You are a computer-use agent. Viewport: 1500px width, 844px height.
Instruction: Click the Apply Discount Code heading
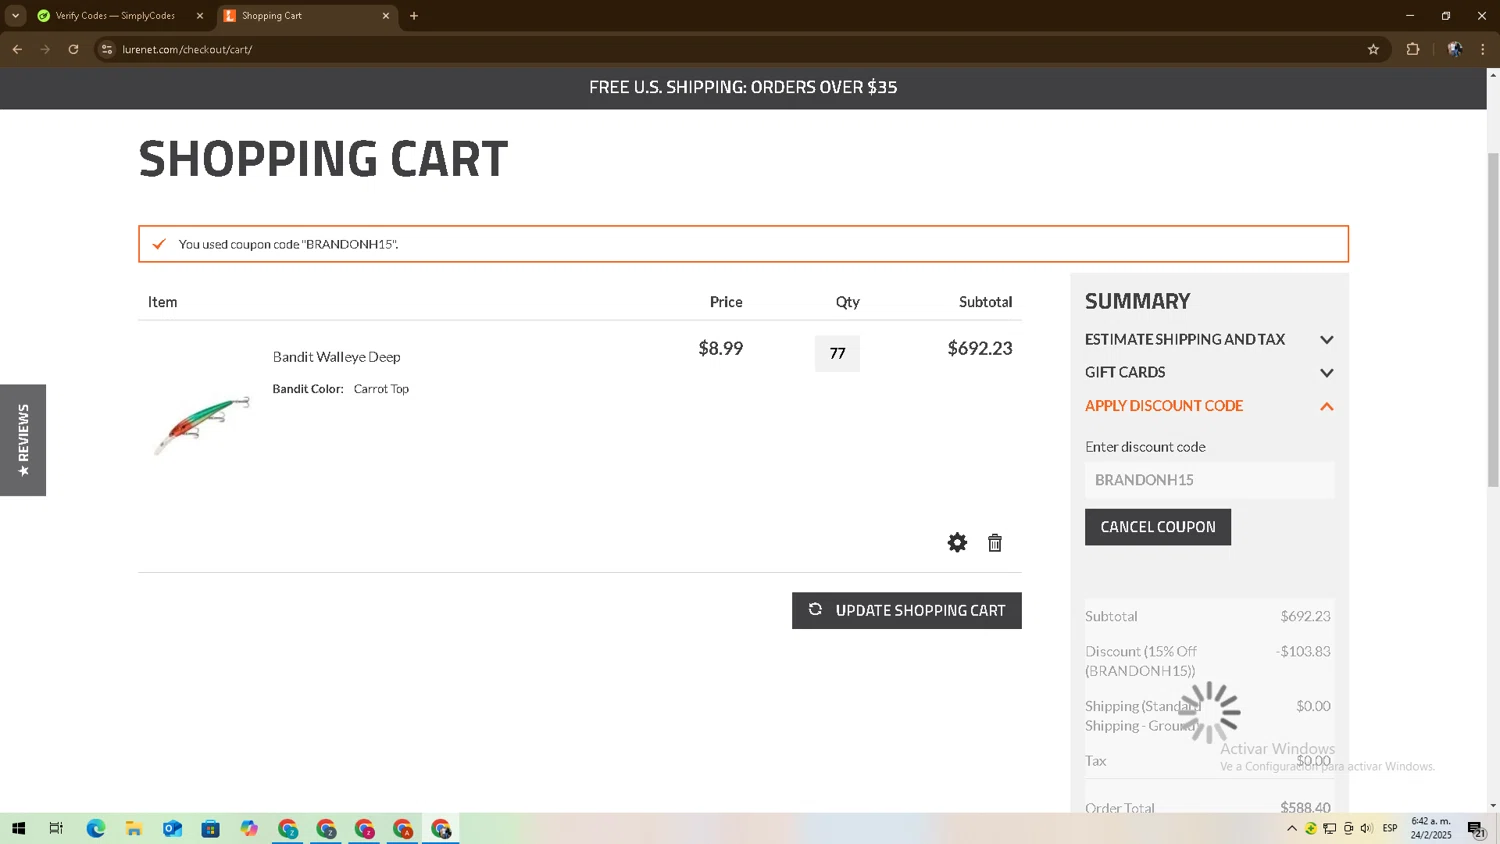click(1164, 406)
